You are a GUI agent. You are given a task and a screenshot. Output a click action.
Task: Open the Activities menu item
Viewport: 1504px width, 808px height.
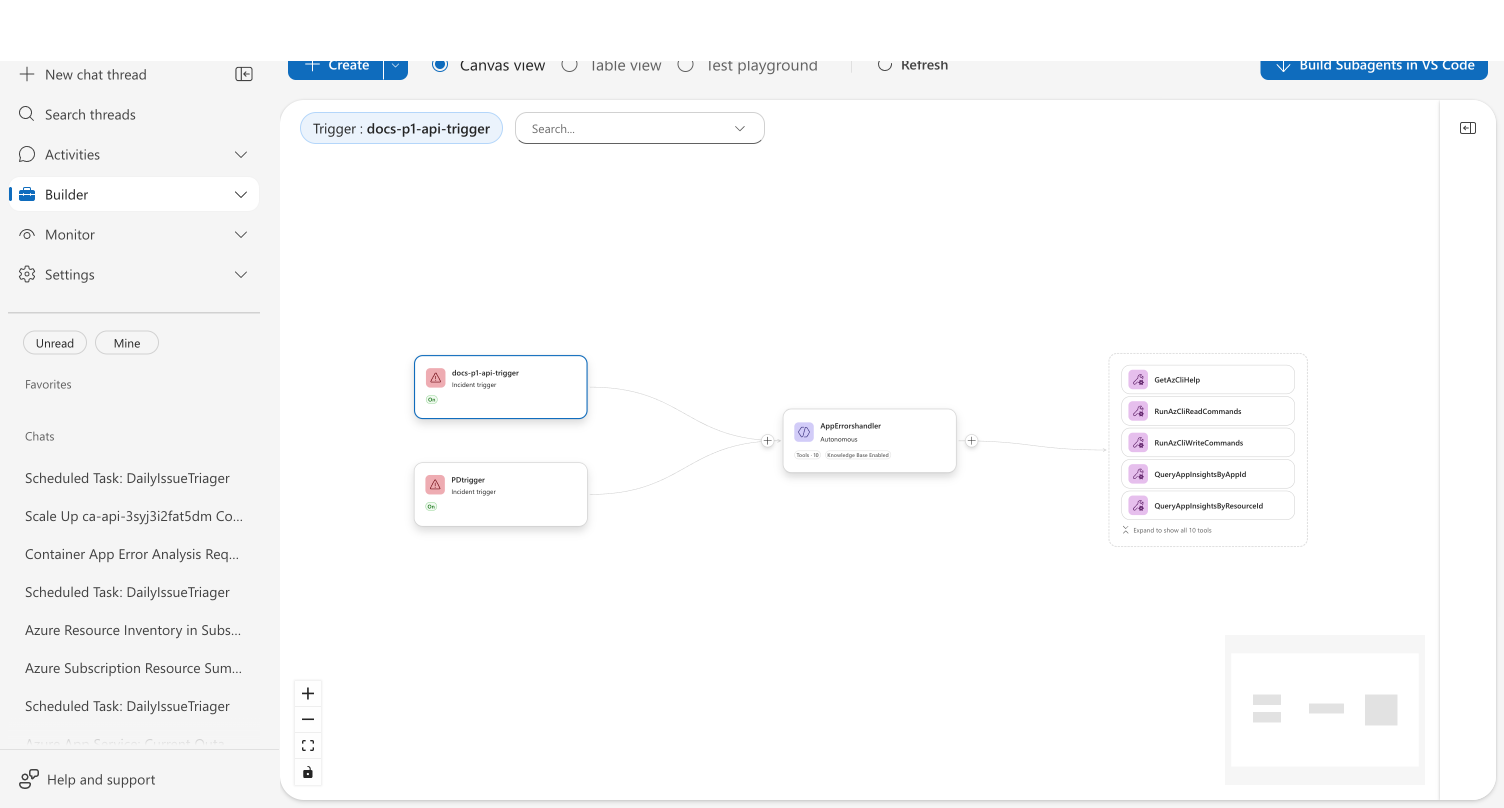[134, 154]
